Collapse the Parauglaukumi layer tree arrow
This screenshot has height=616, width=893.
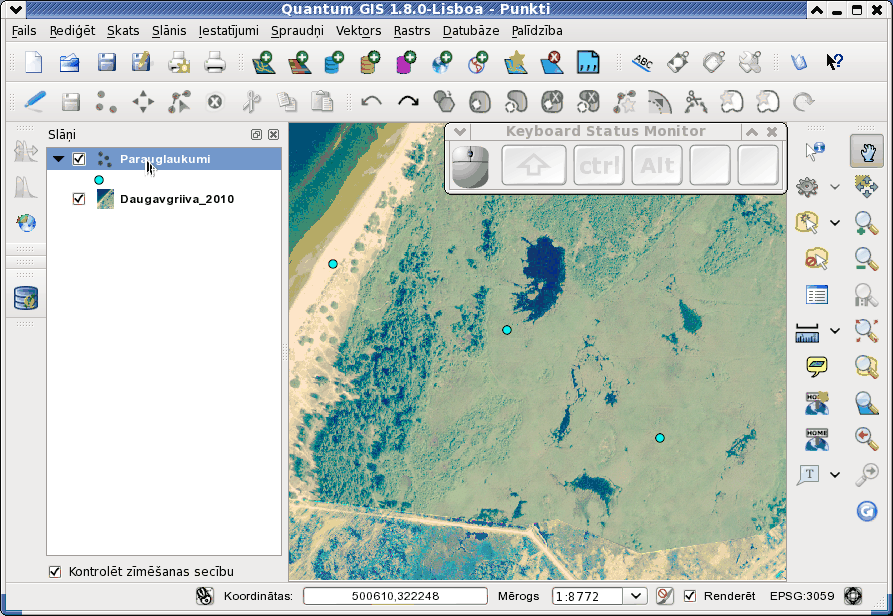[58, 159]
